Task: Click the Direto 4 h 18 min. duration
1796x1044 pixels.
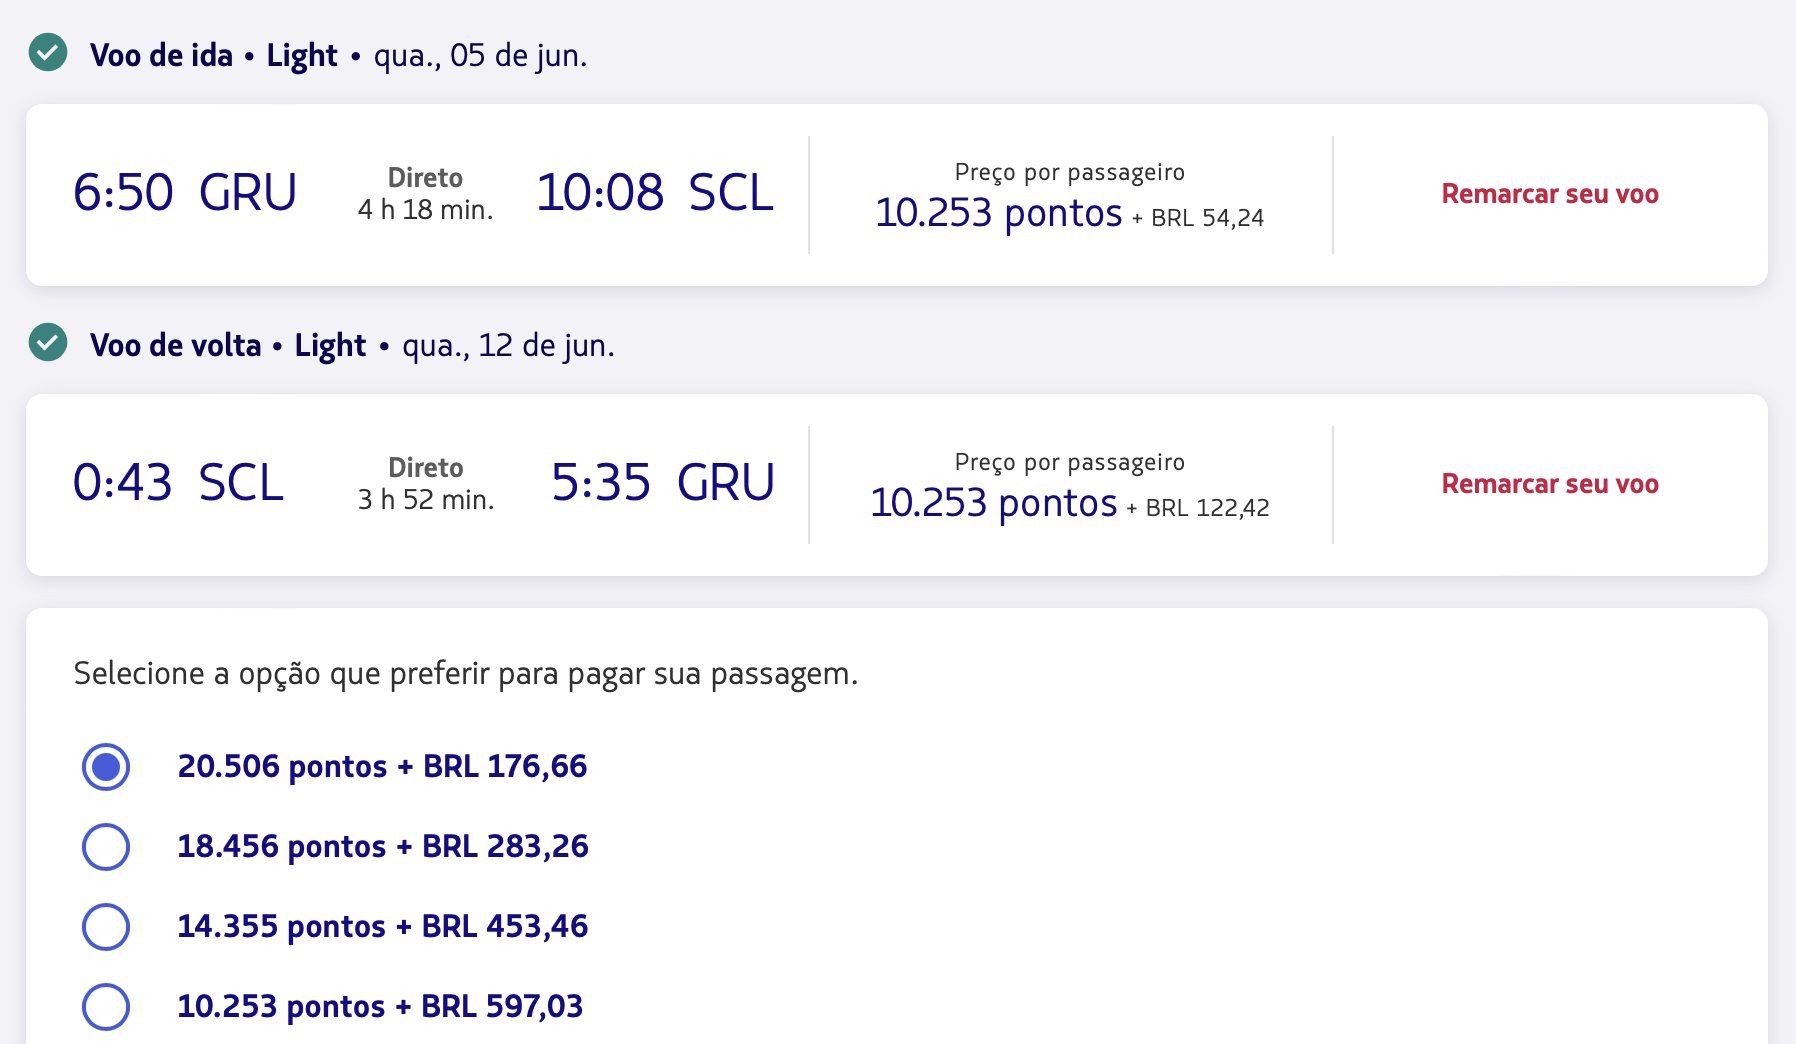Action: pyautogui.click(x=426, y=194)
